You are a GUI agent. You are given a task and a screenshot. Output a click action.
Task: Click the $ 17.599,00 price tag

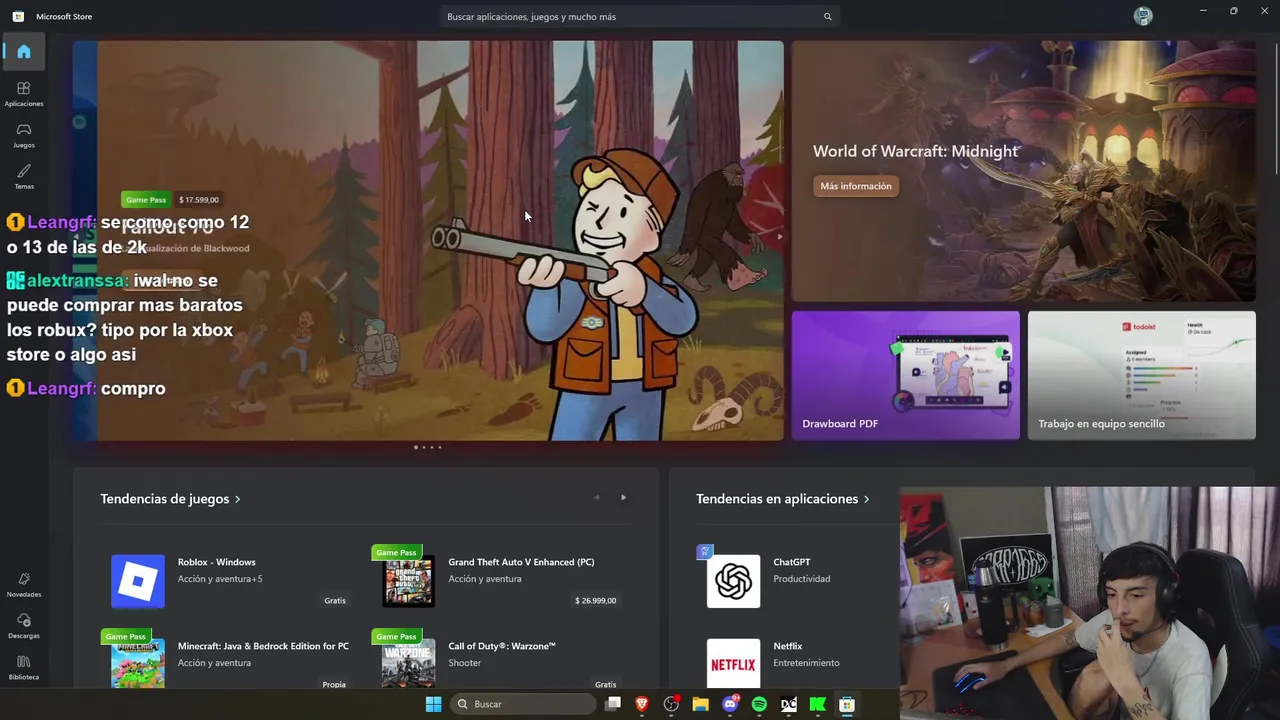tap(199, 200)
